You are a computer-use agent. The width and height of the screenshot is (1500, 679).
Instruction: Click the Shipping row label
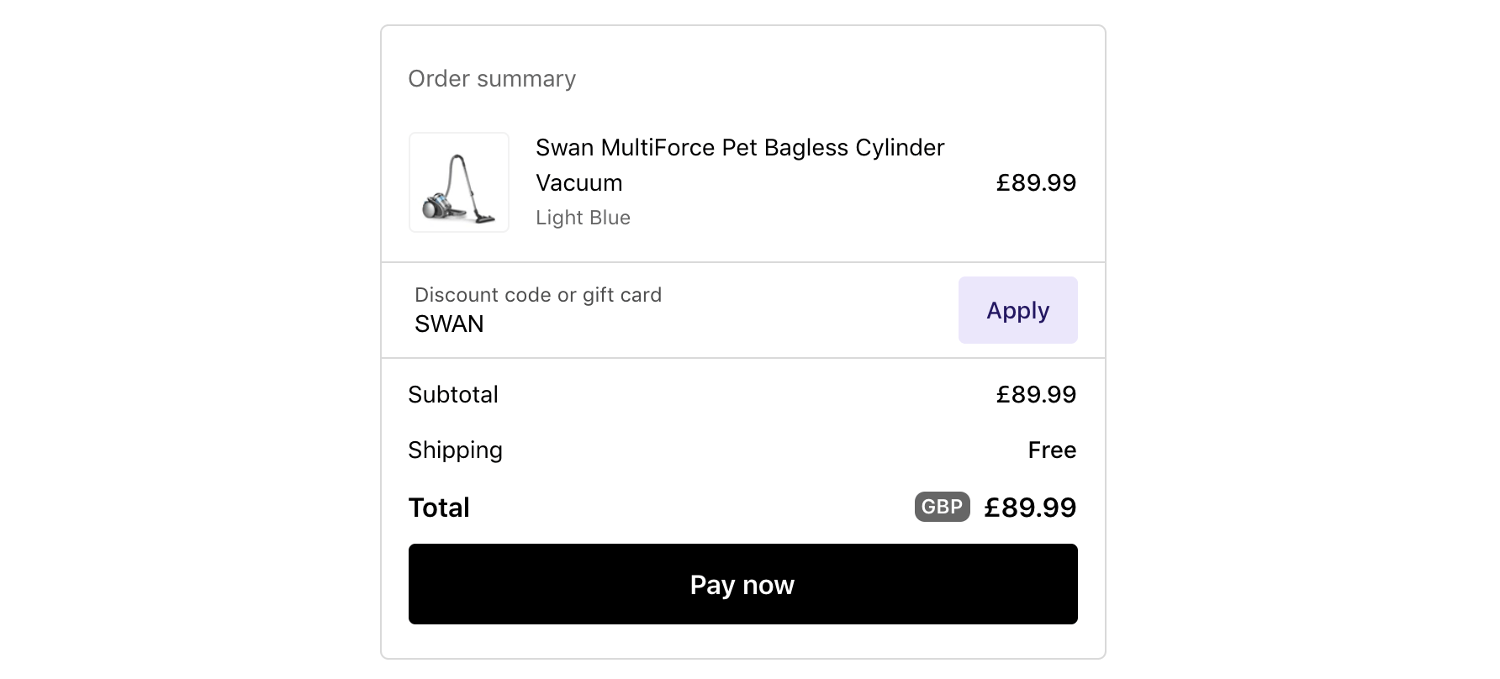click(x=455, y=450)
